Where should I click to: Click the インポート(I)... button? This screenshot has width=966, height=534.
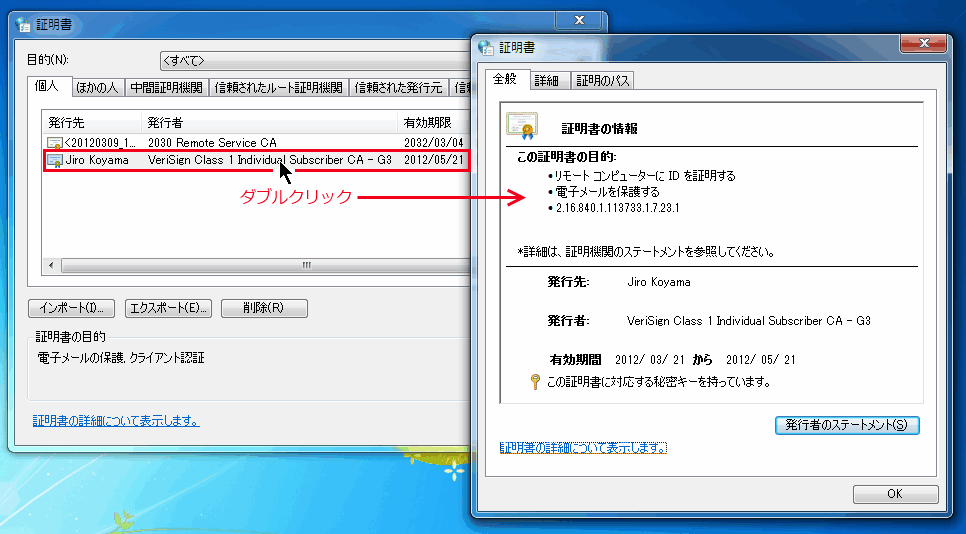pos(71,308)
